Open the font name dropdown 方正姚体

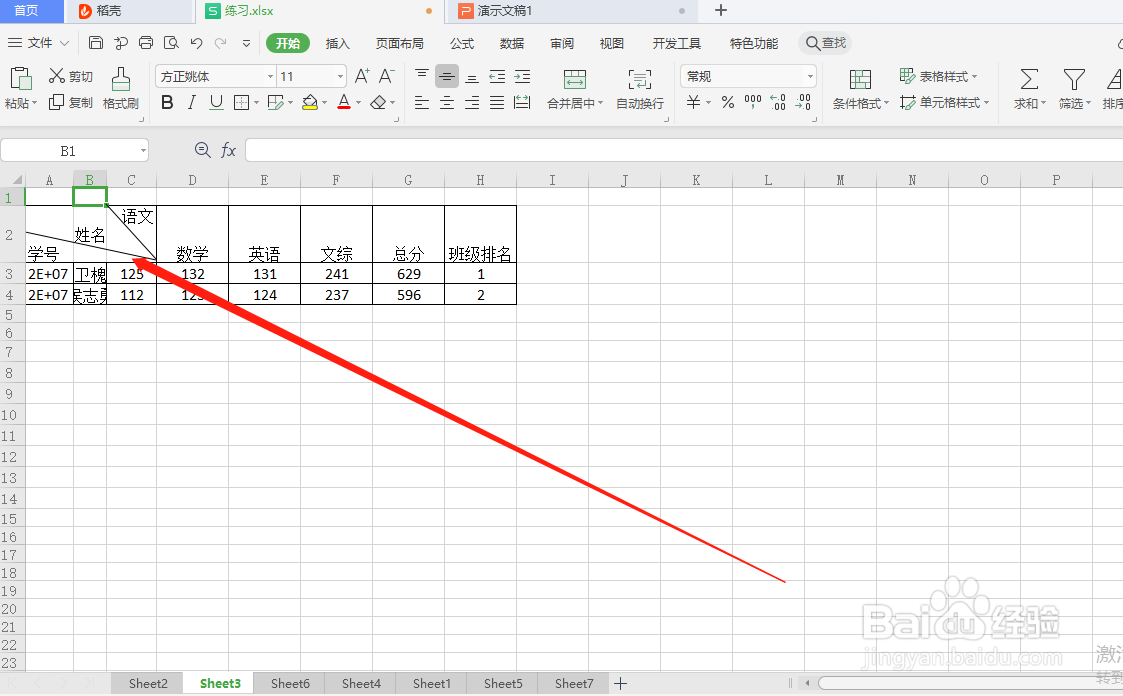tap(271, 77)
